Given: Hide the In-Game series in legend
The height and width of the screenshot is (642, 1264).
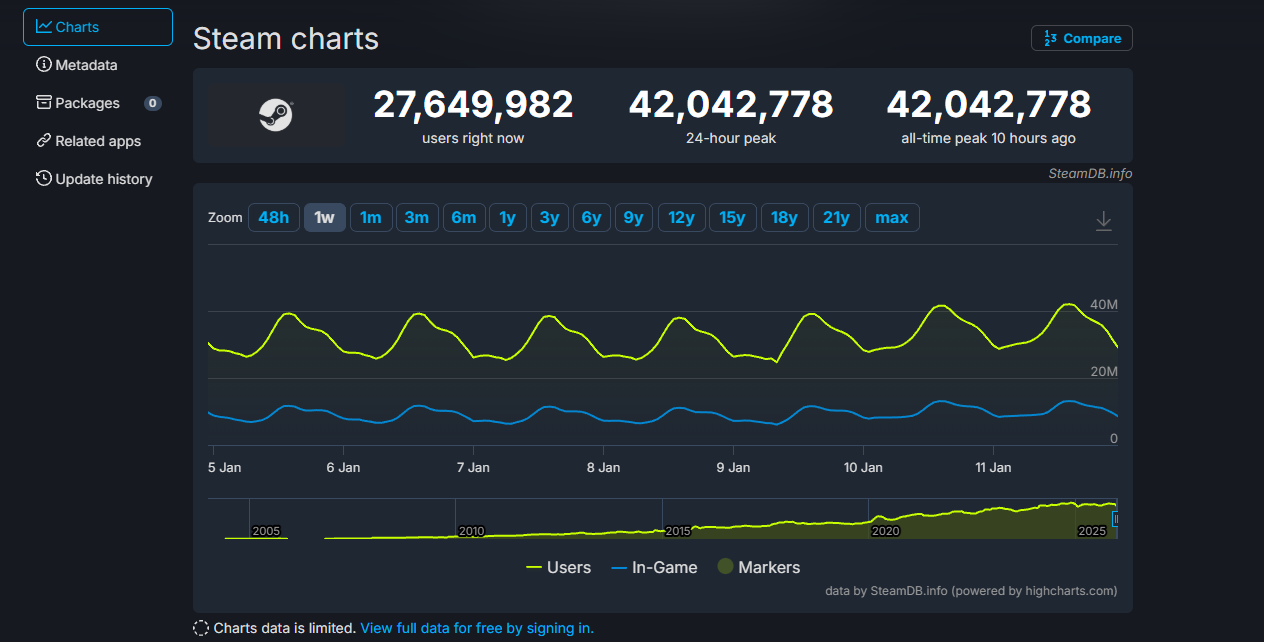Looking at the screenshot, I should coord(654,567).
